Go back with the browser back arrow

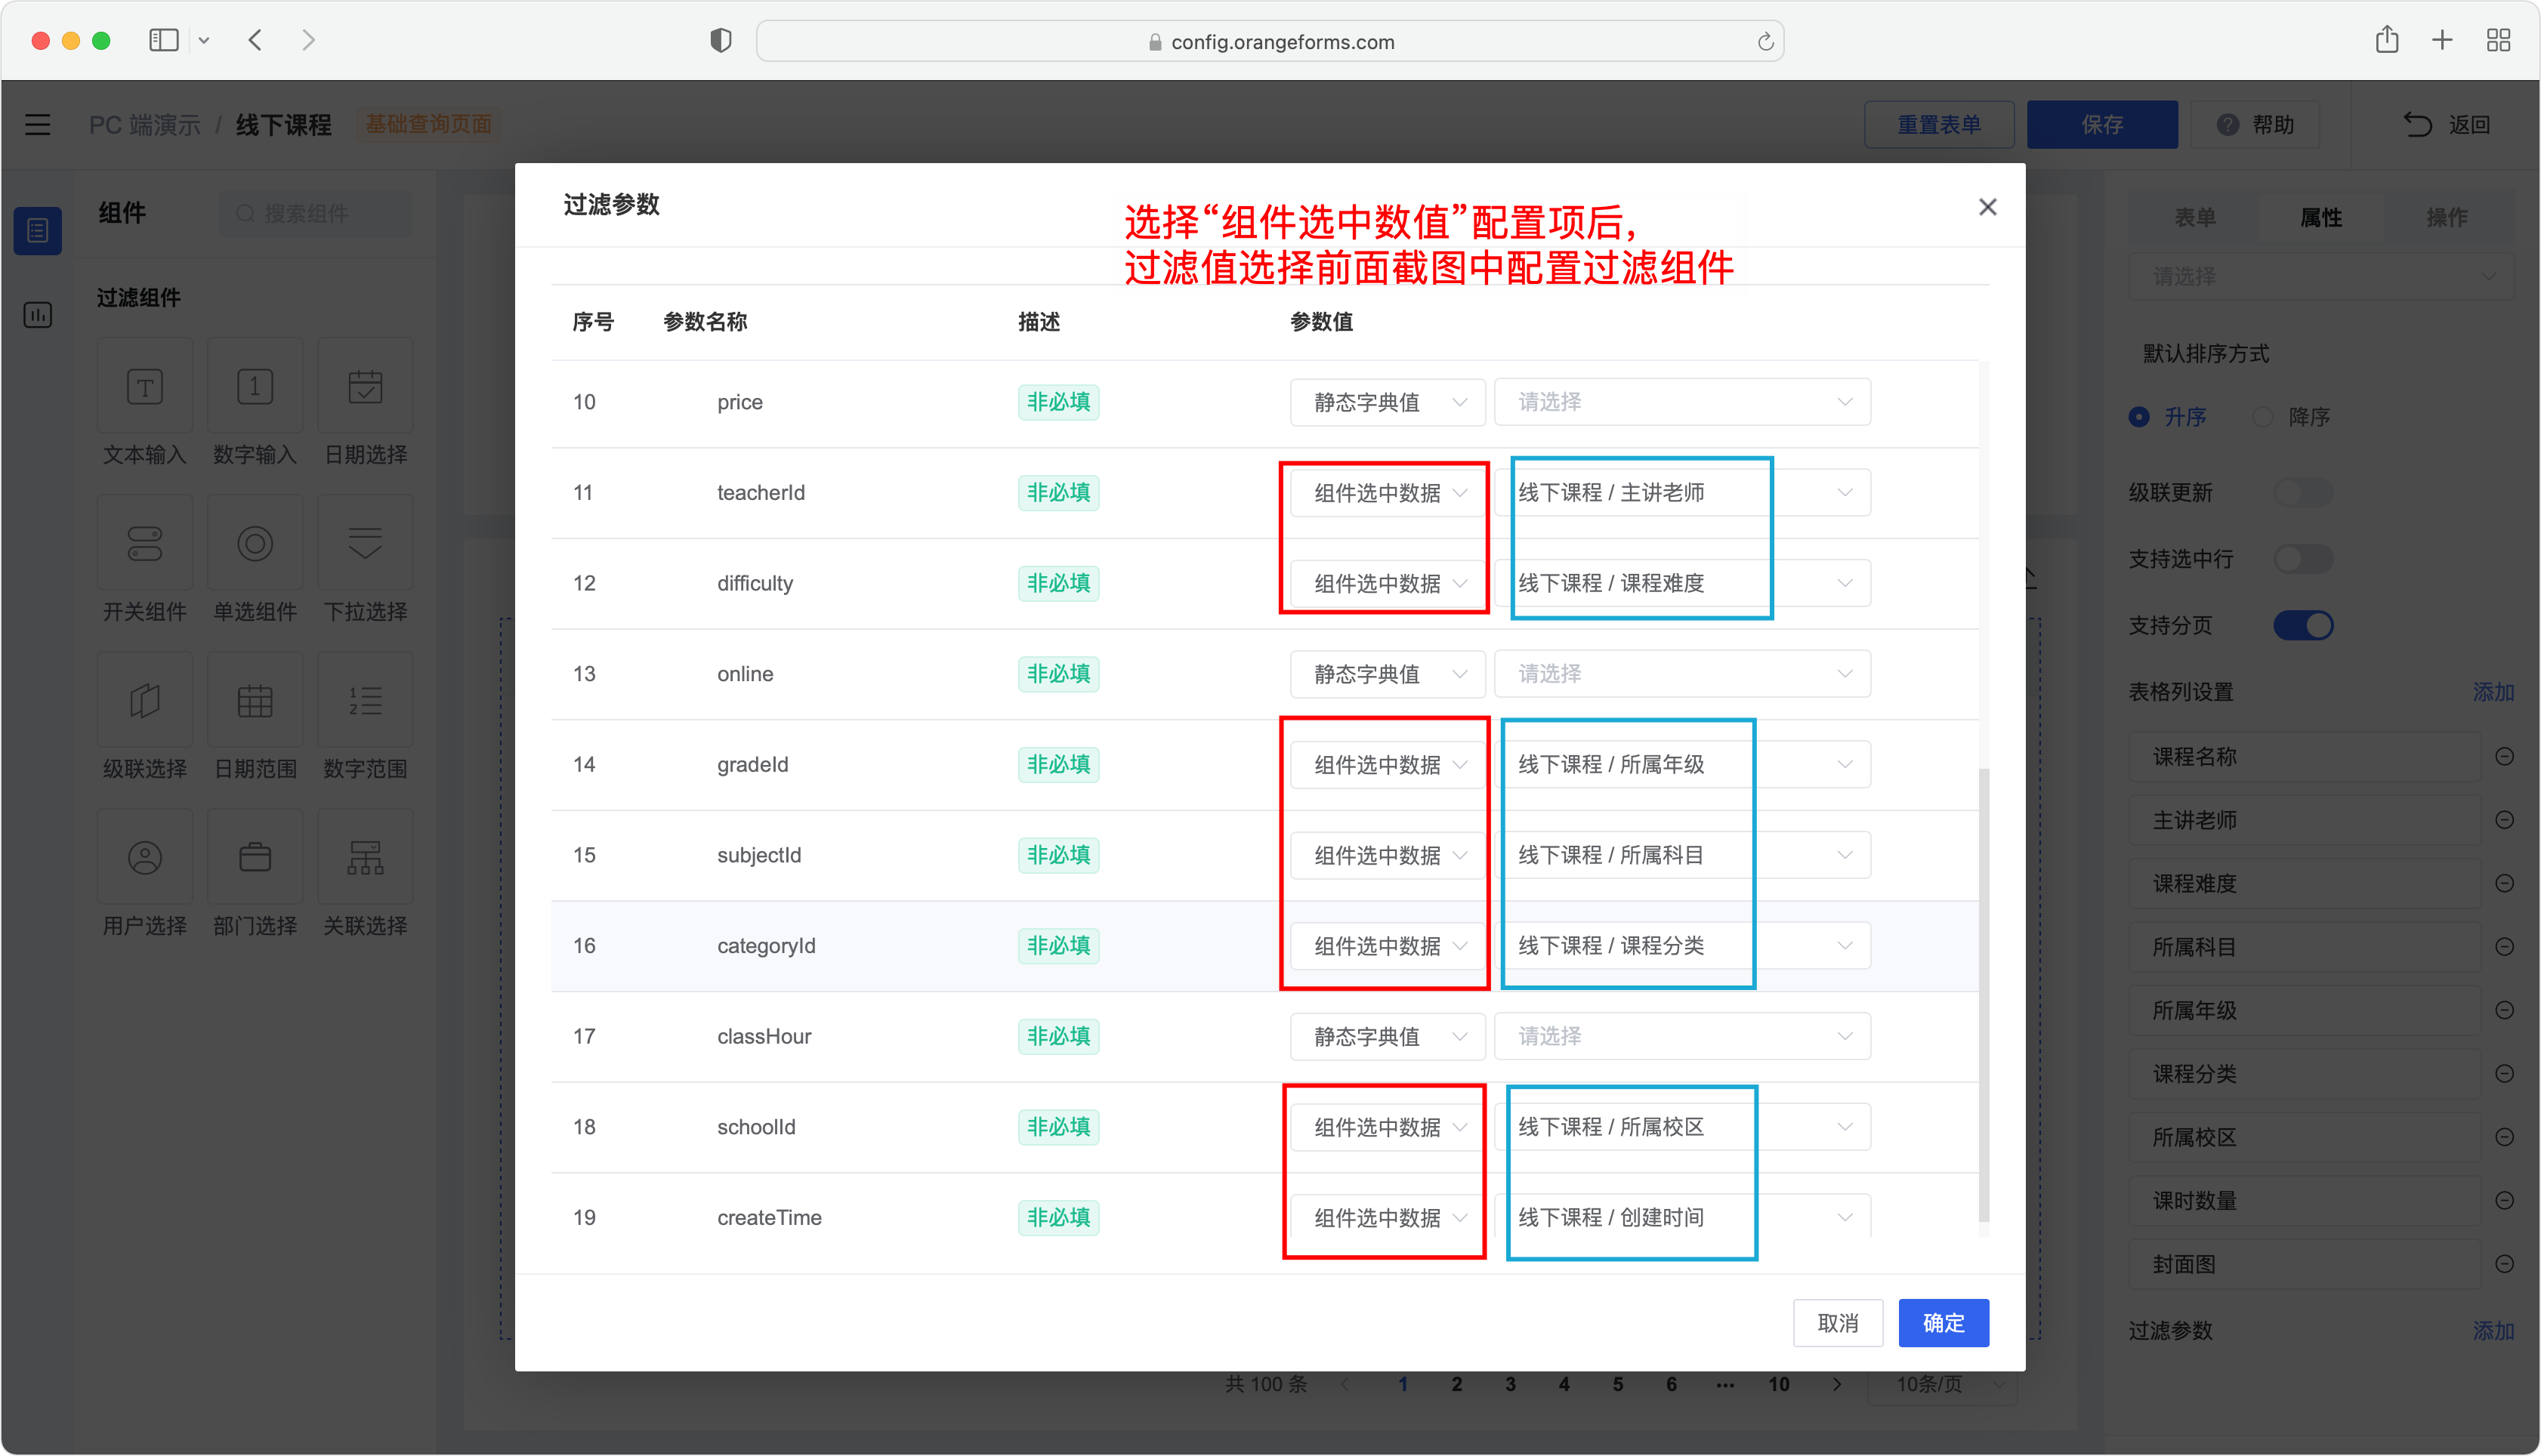coord(255,40)
